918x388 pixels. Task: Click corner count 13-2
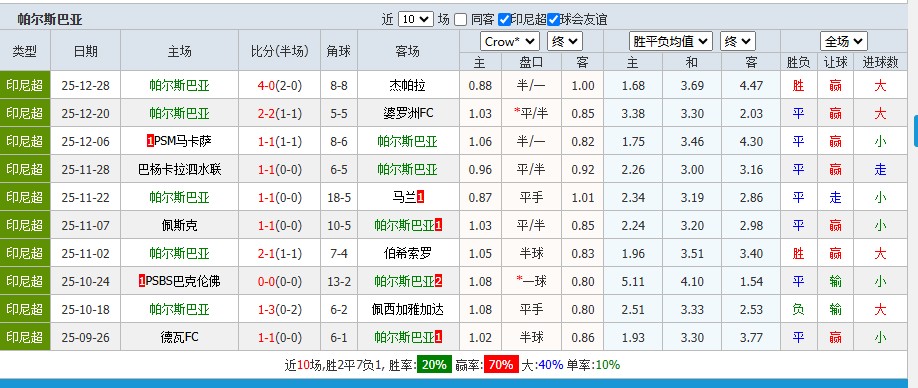339,281
